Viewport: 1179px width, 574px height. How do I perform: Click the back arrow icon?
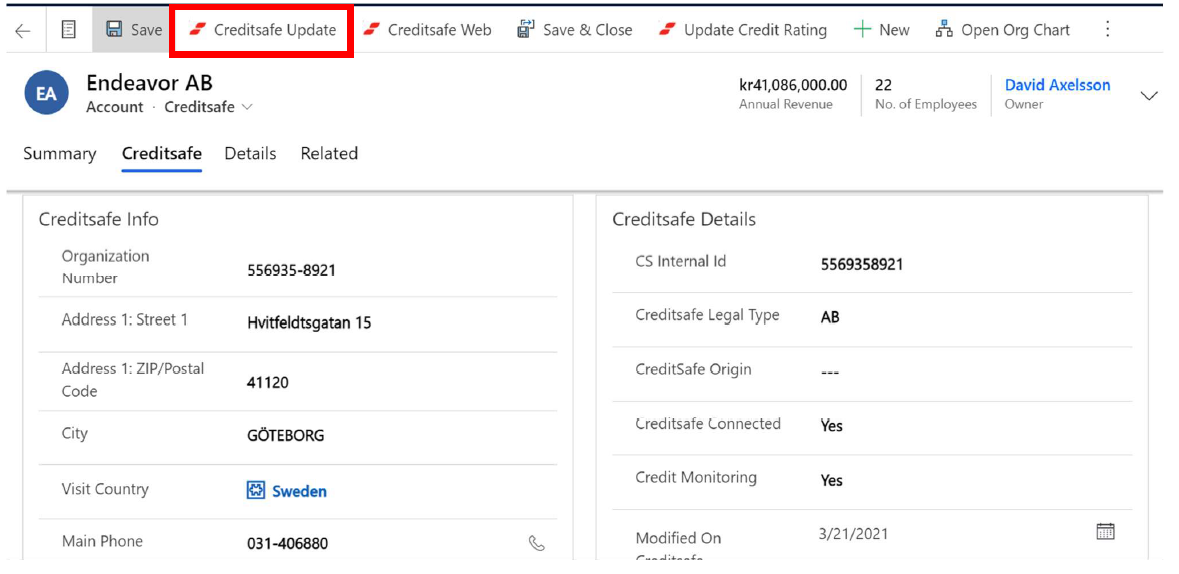click(x=22, y=31)
